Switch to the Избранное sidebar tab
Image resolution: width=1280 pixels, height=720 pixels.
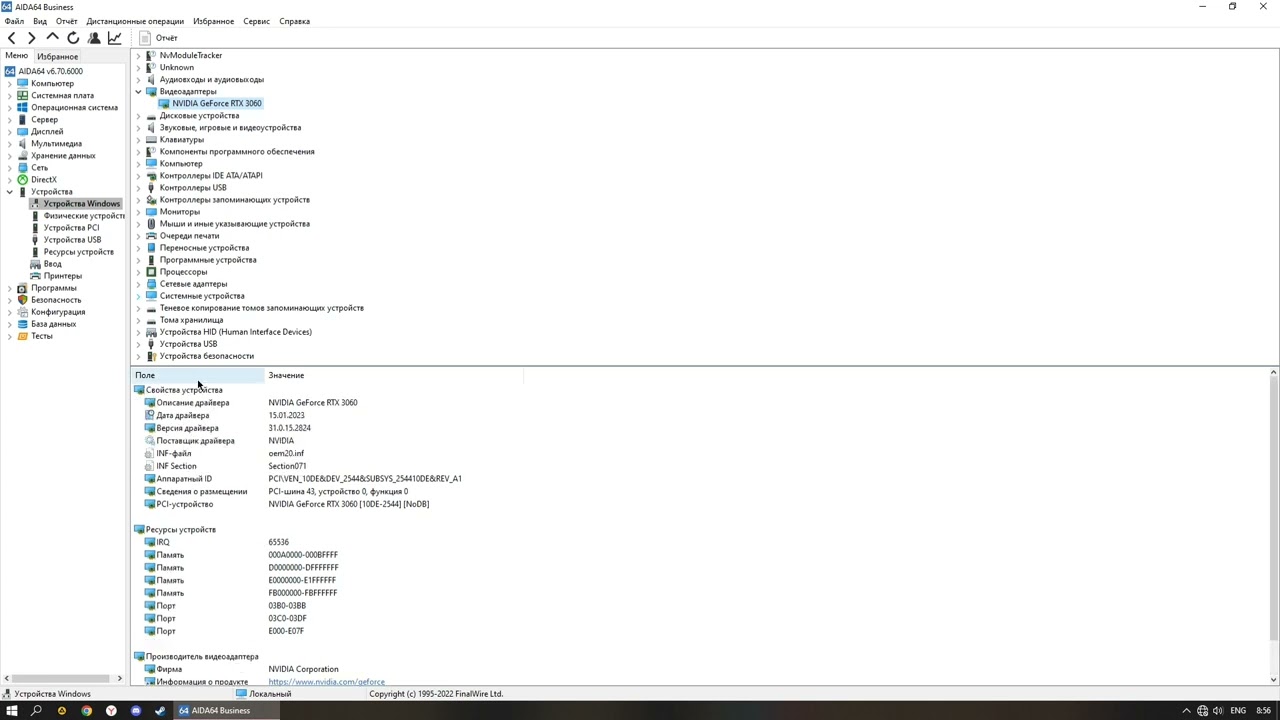57,56
